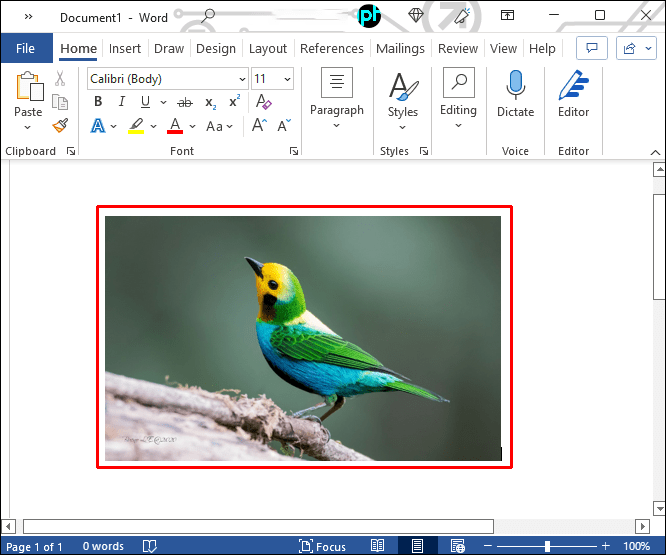Toggle strikethrough text formatting
The width and height of the screenshot is (666, 555).
click(184, 102)
